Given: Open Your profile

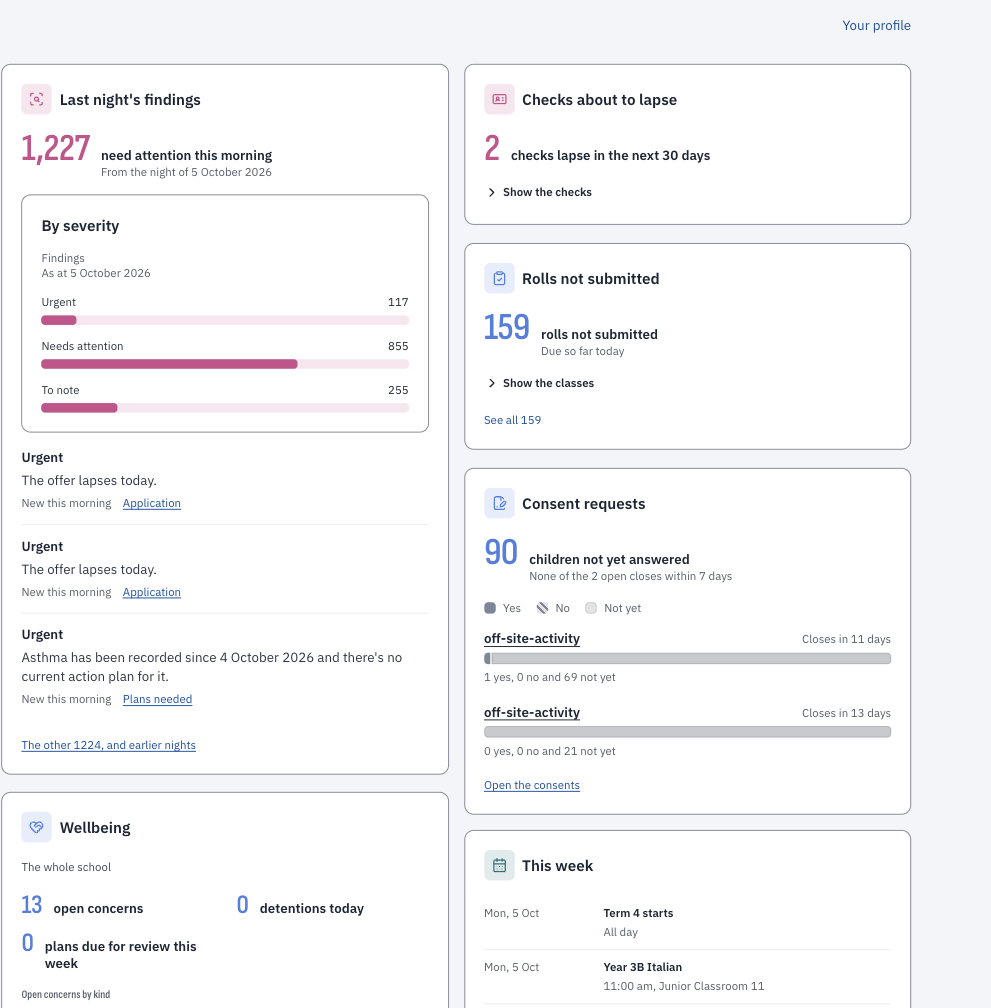Looking at the screenshot, I should [x=877, y=25].
